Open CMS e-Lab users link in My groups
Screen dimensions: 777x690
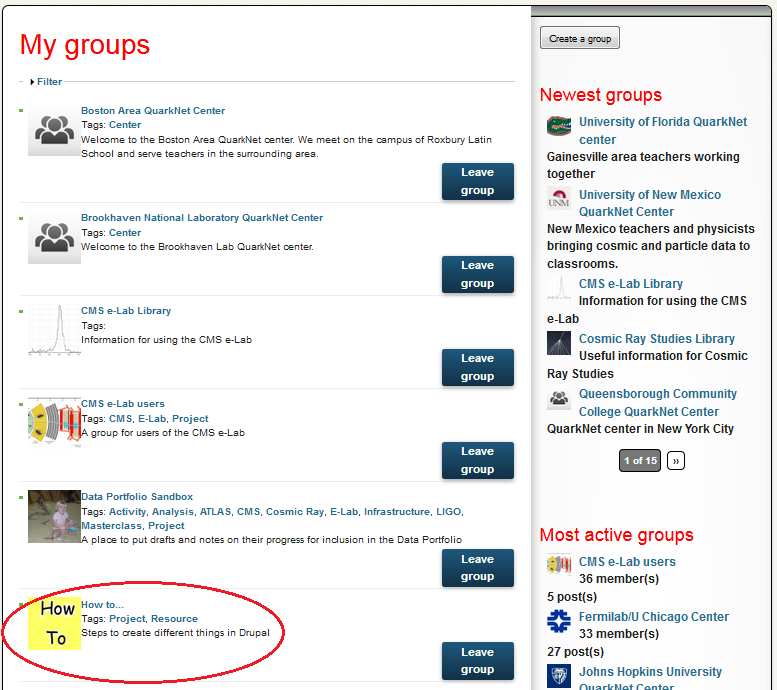coord(123,403)
